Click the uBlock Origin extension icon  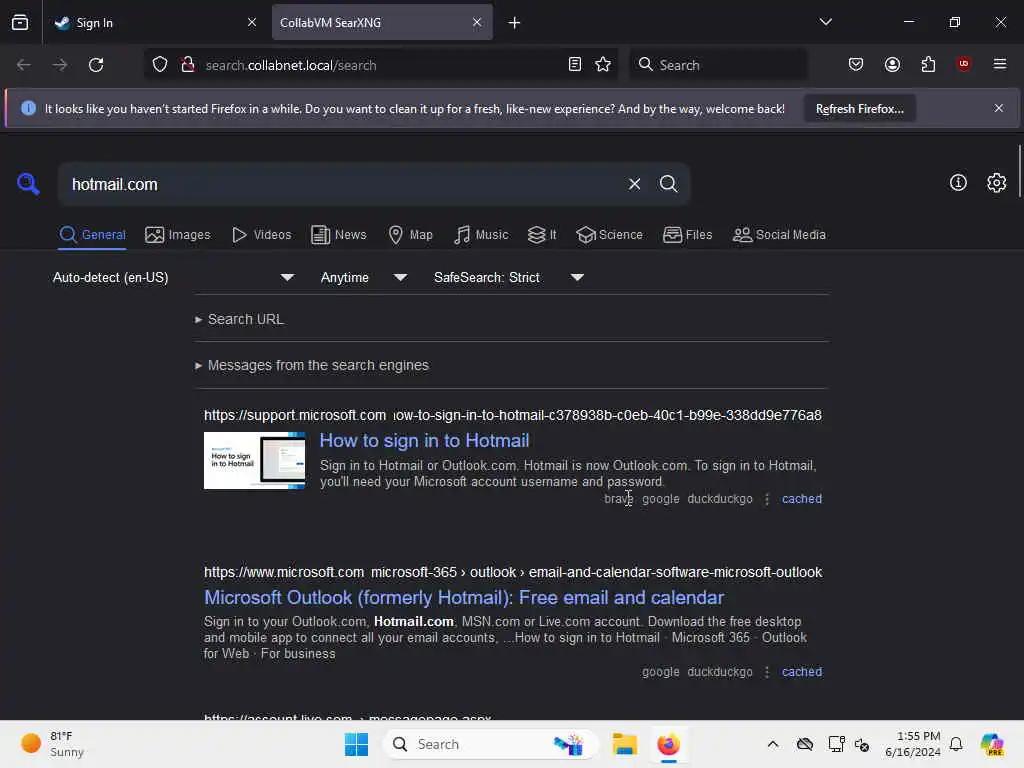pos(964,64)
